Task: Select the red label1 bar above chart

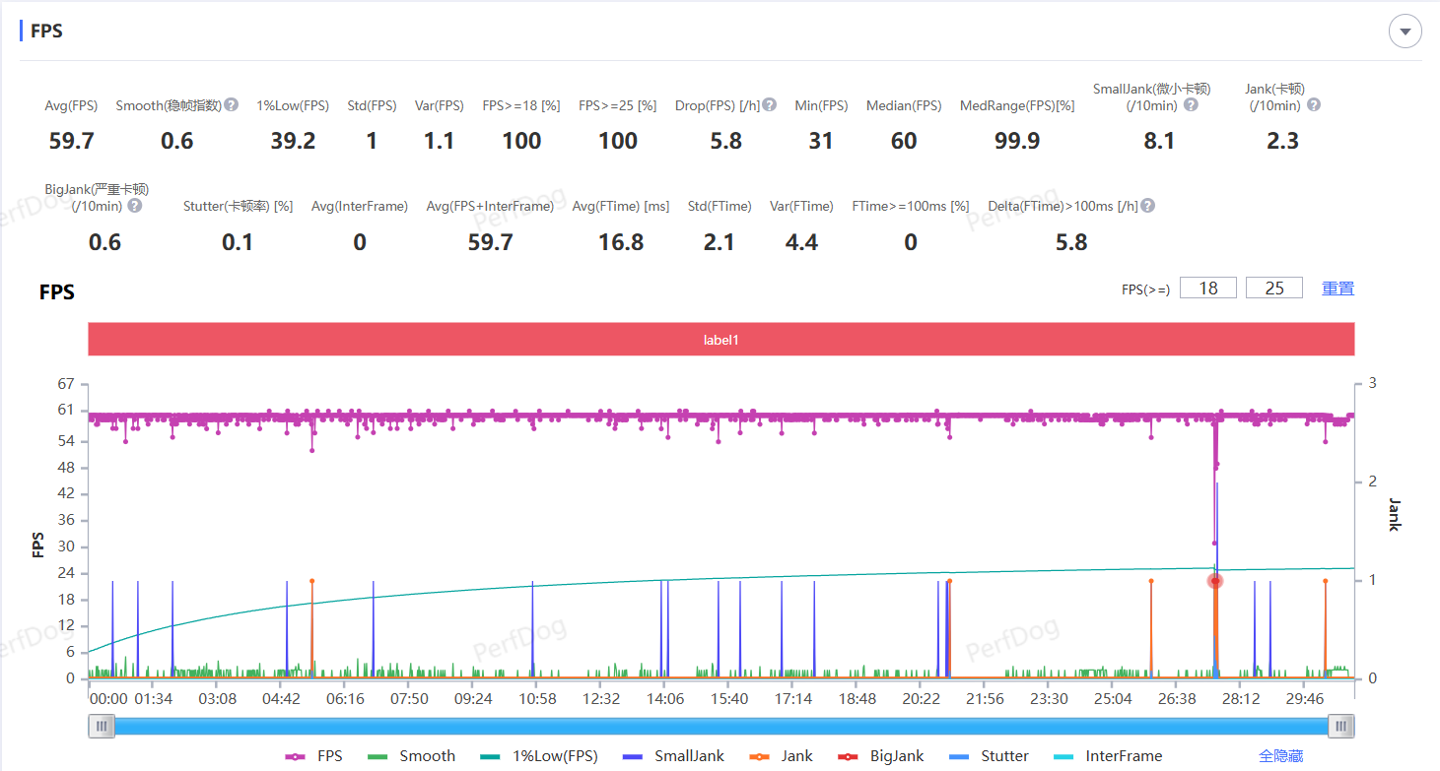Action: pos(721,340)
